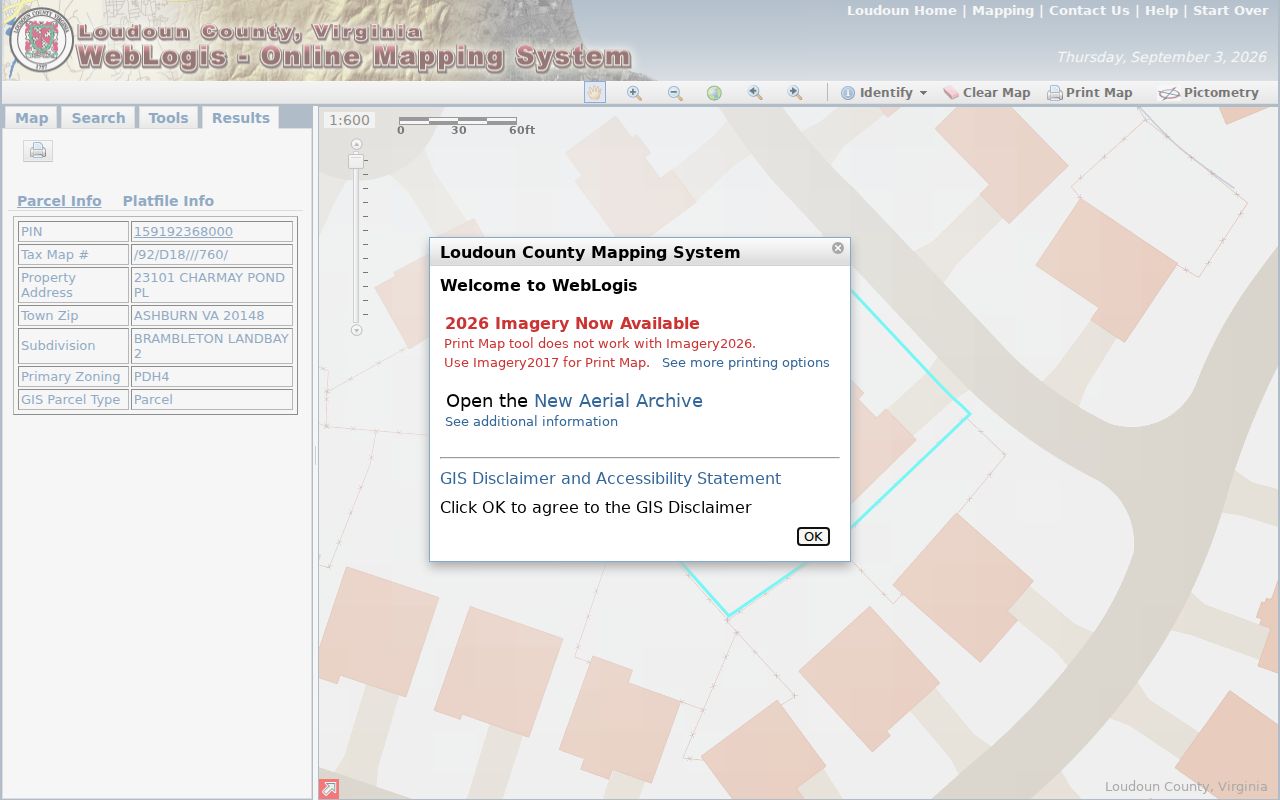
Task: Click the Clear Map eraser tool
Action: click(x=986, y=93)
